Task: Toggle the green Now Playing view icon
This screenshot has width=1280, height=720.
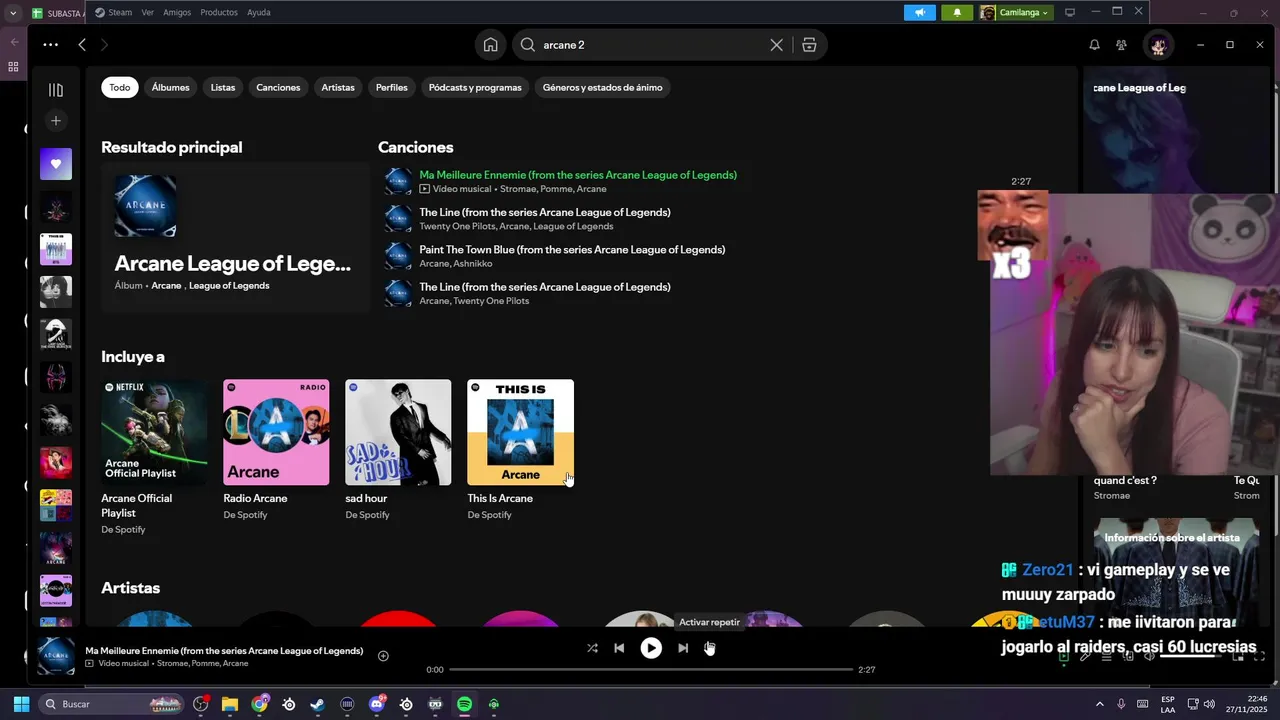Action: point(1064,656)
